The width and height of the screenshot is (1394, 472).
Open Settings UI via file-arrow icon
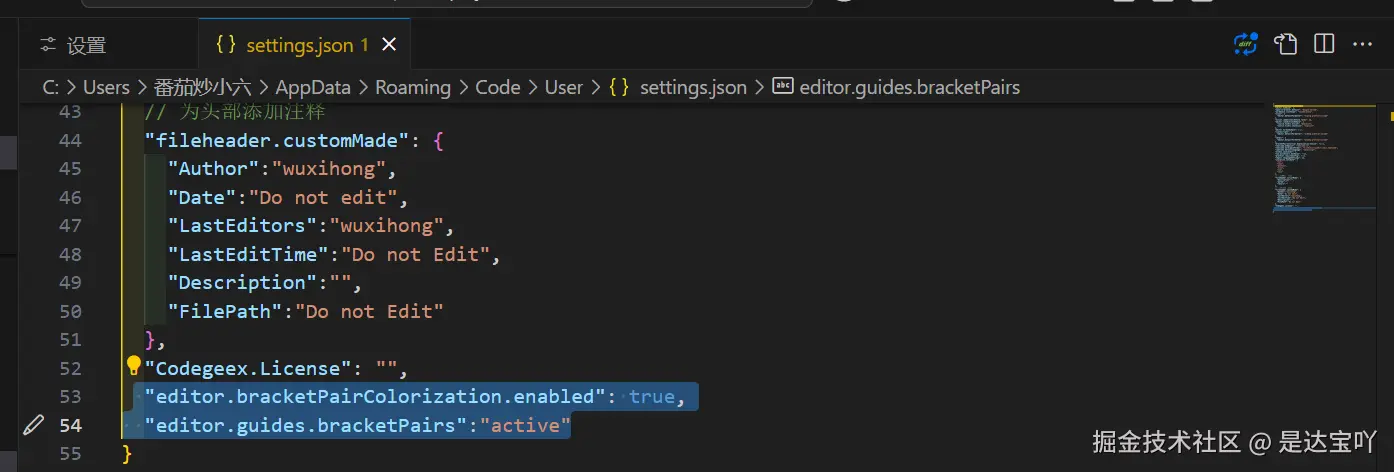(1285, 44)
